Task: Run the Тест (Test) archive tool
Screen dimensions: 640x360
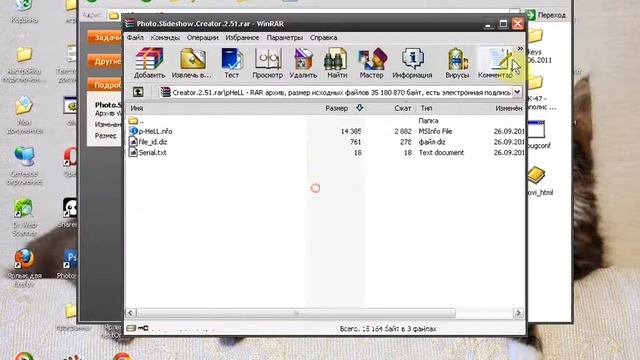Action: tap(231, 63)
